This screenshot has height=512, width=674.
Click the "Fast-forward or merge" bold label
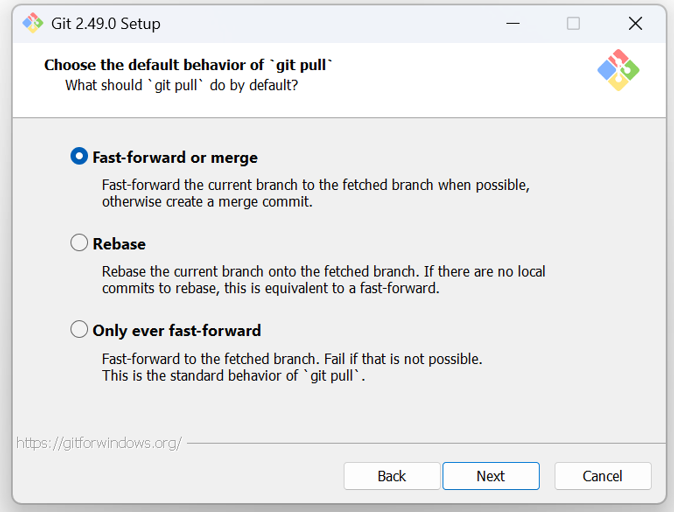pos(175,158)
